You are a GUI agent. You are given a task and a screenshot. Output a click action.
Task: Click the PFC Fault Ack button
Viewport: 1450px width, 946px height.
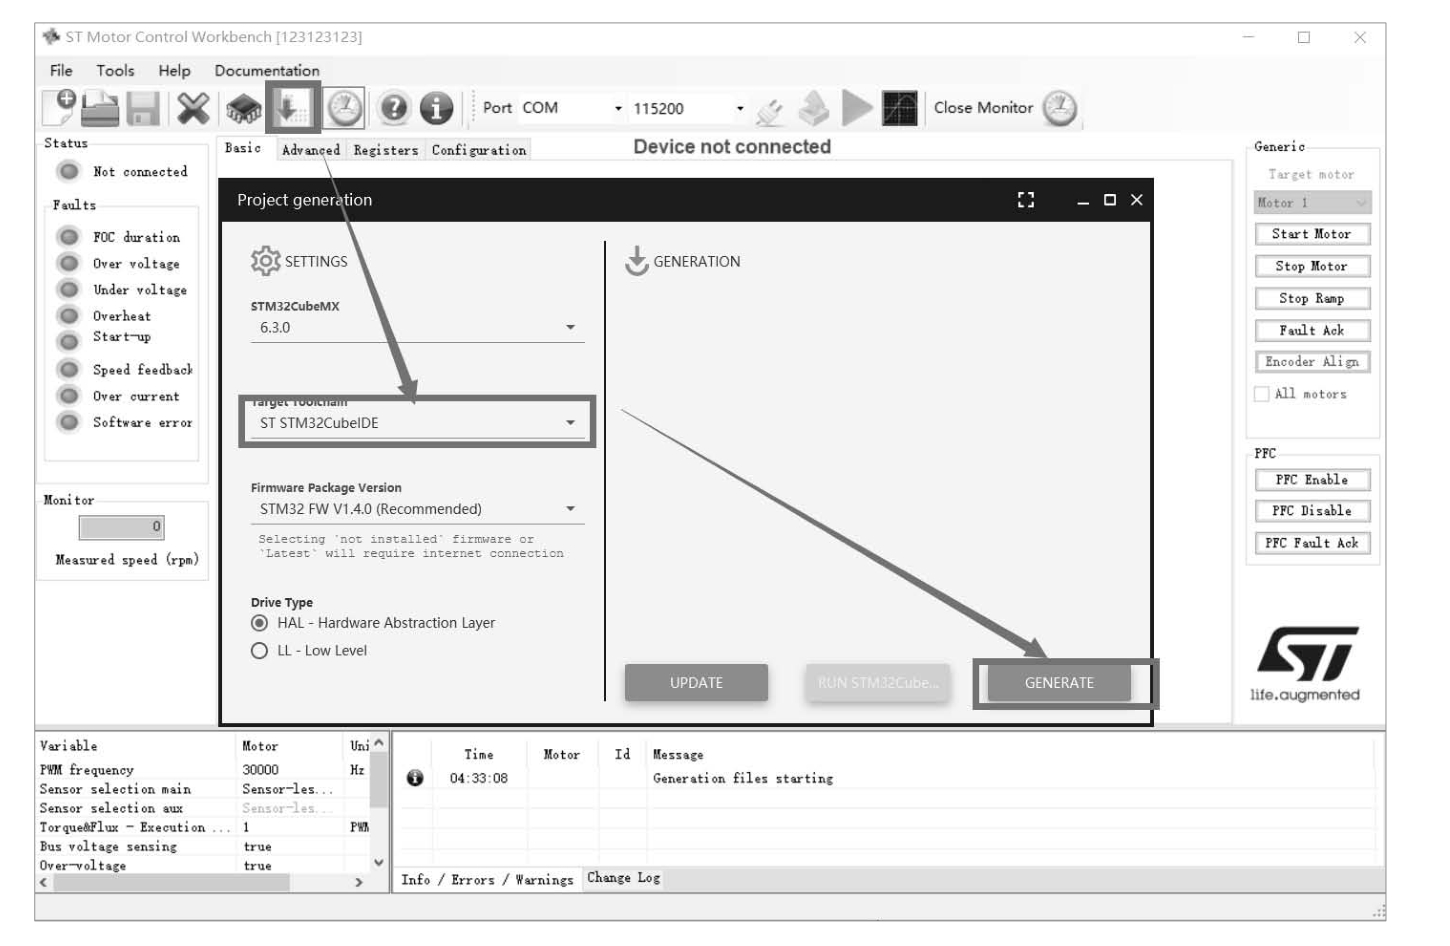coord(1312,543)
